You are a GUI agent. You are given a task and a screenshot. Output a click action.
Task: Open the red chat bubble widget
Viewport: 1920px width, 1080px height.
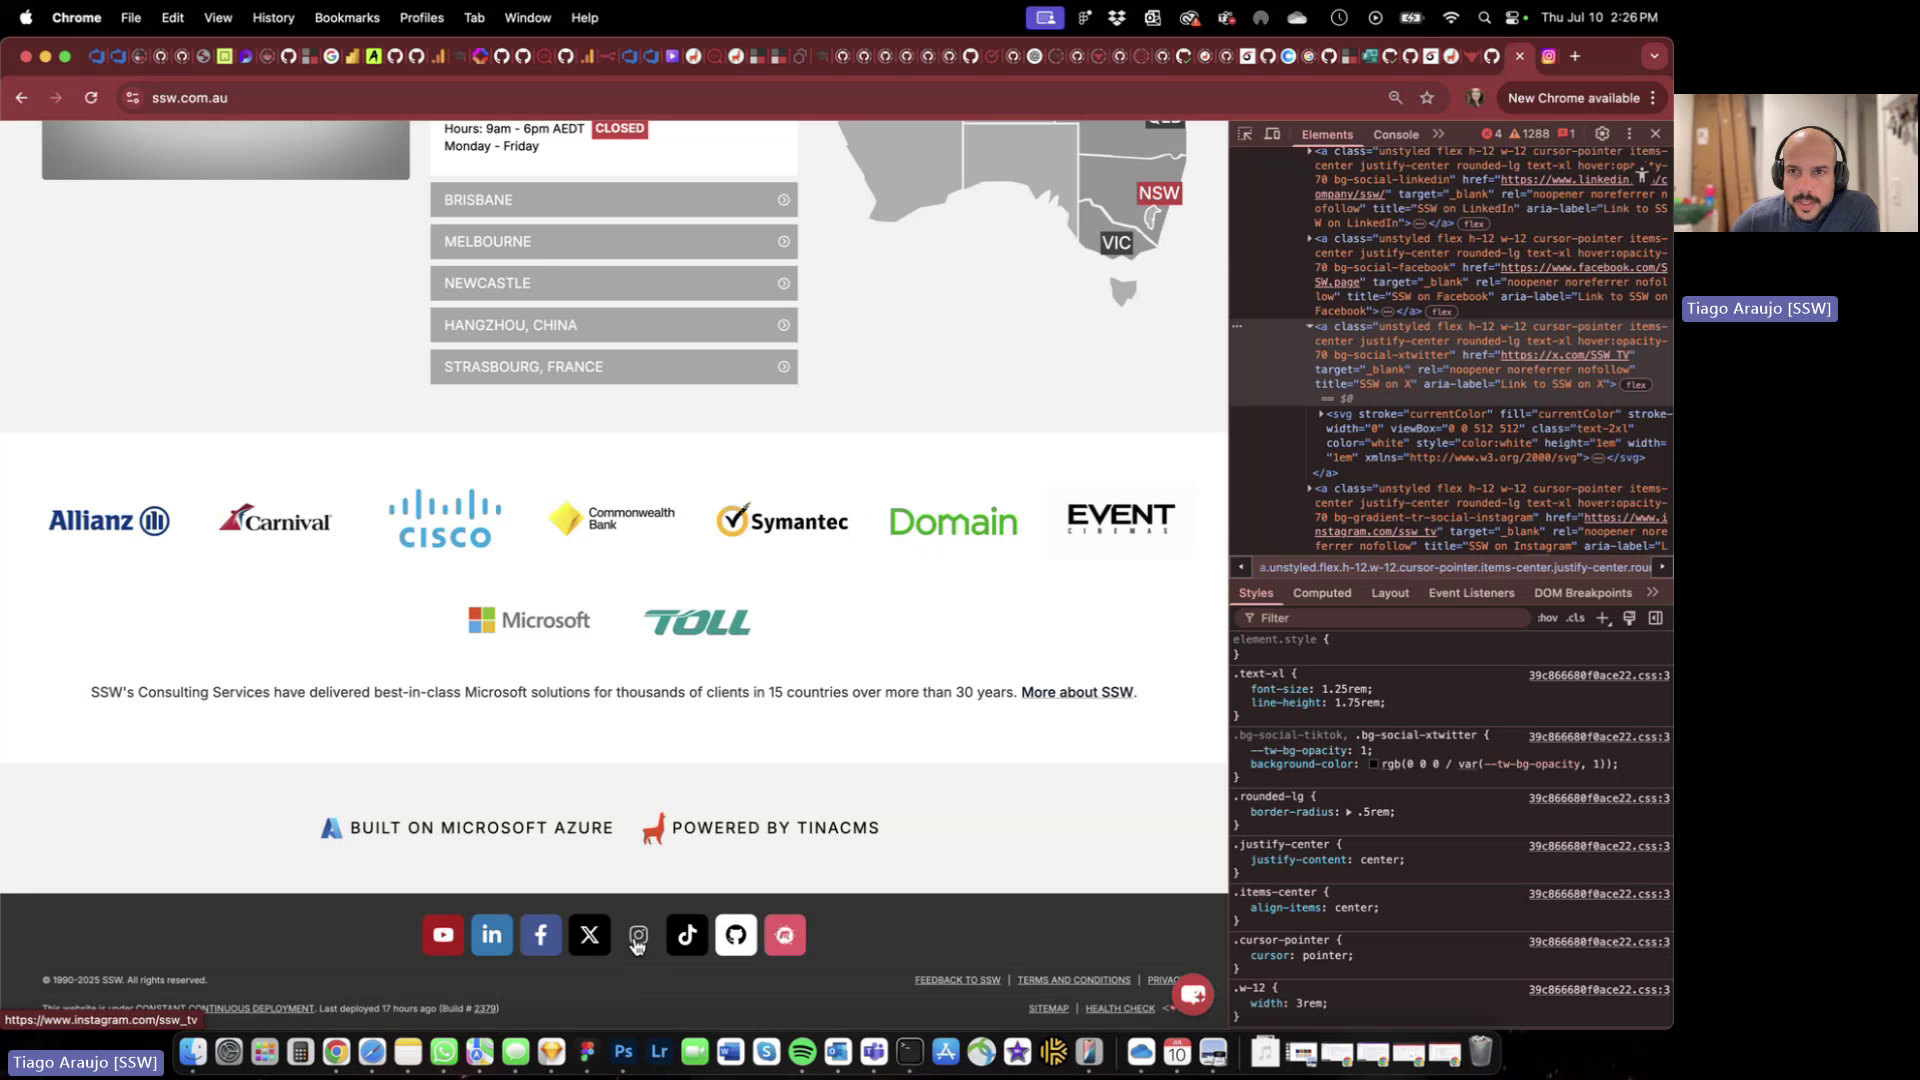click(1192, 994)
